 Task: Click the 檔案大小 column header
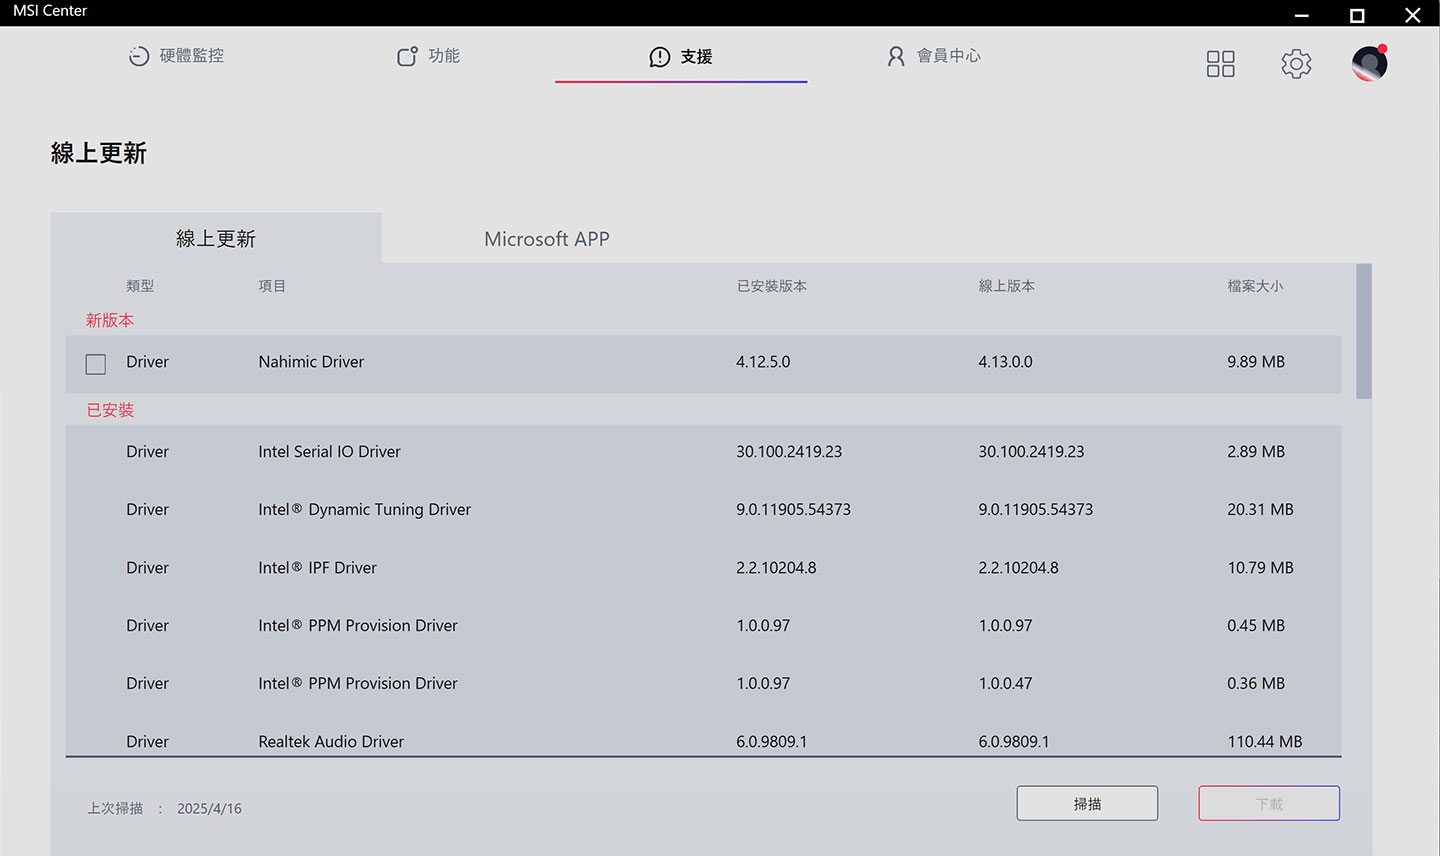pos(1255,286)
